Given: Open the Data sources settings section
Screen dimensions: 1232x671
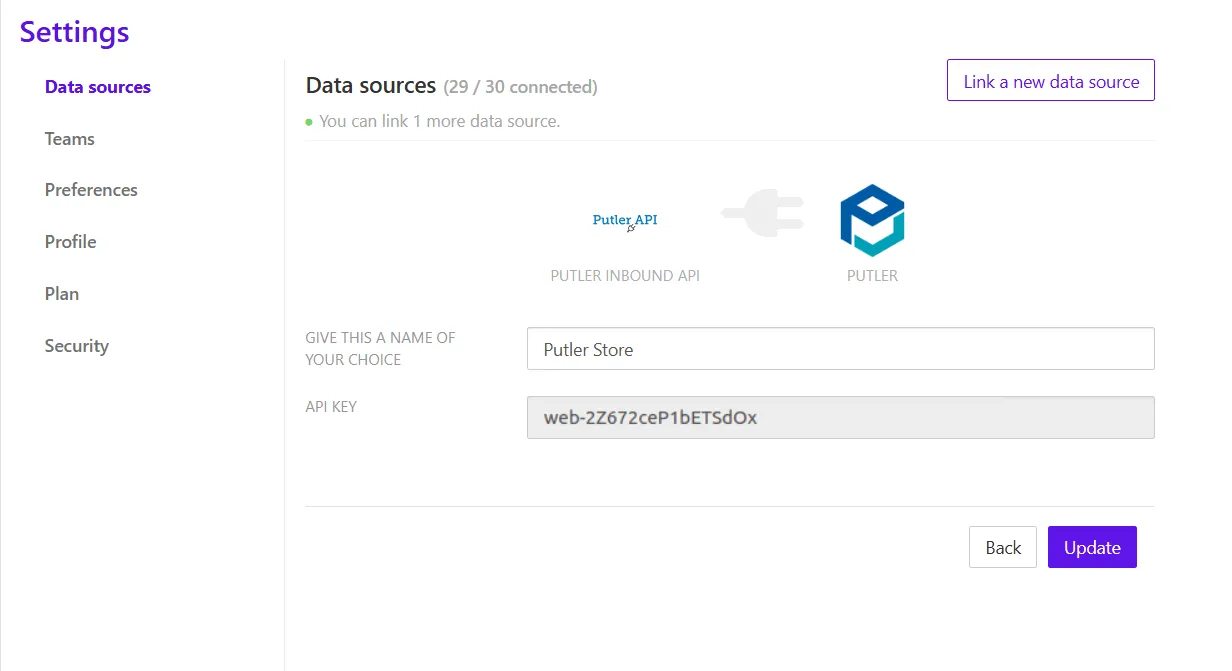Looking at the screenshot, I should 97,87.
